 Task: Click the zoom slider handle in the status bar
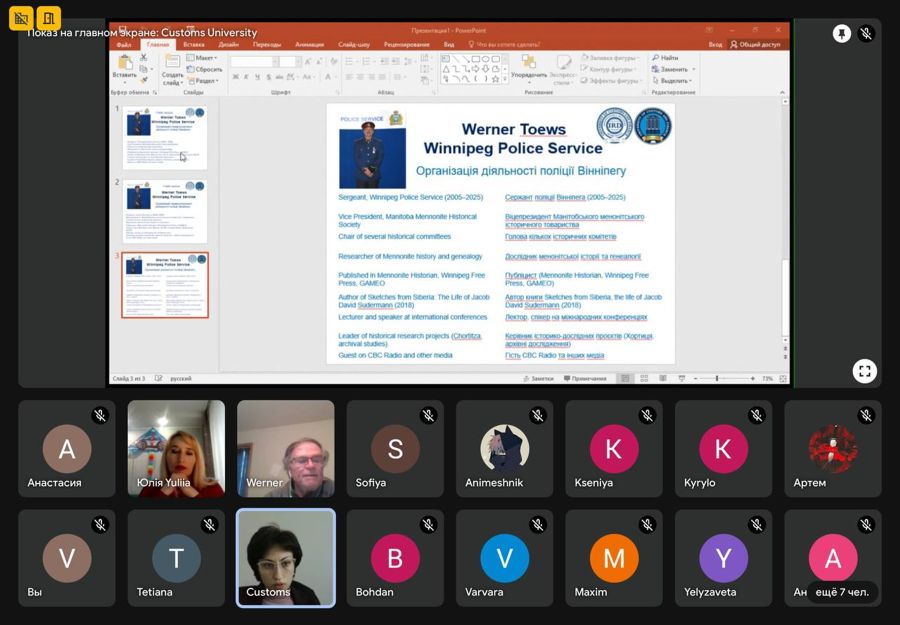(x=717, y=378)
